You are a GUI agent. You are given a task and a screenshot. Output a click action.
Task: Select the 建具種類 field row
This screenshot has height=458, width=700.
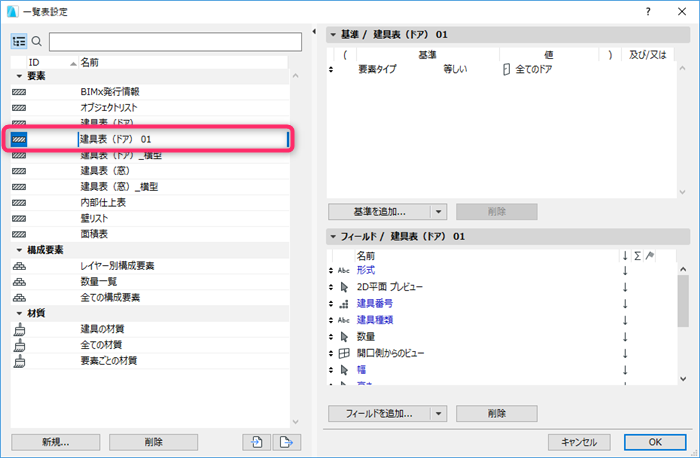[502, 320]
